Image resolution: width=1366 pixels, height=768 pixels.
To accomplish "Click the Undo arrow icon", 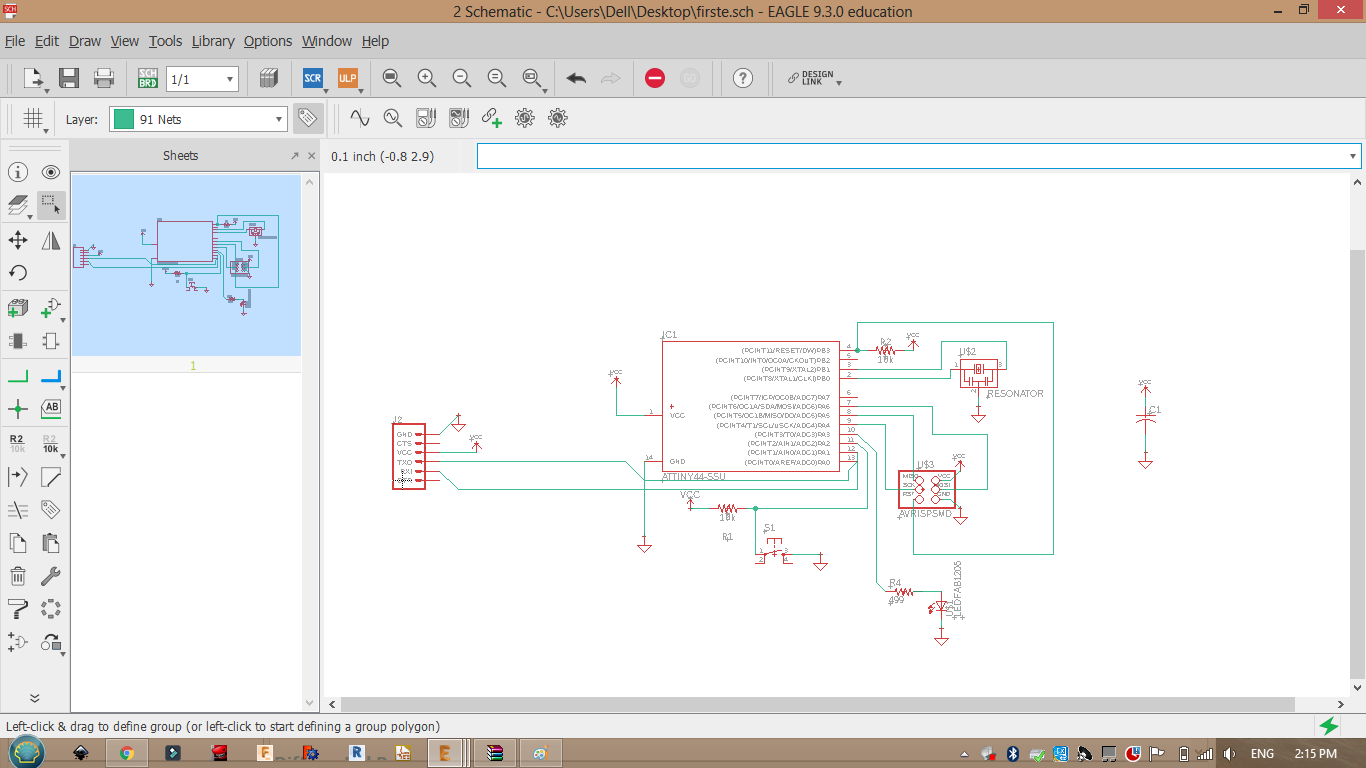I will click(x=576, y=78).
